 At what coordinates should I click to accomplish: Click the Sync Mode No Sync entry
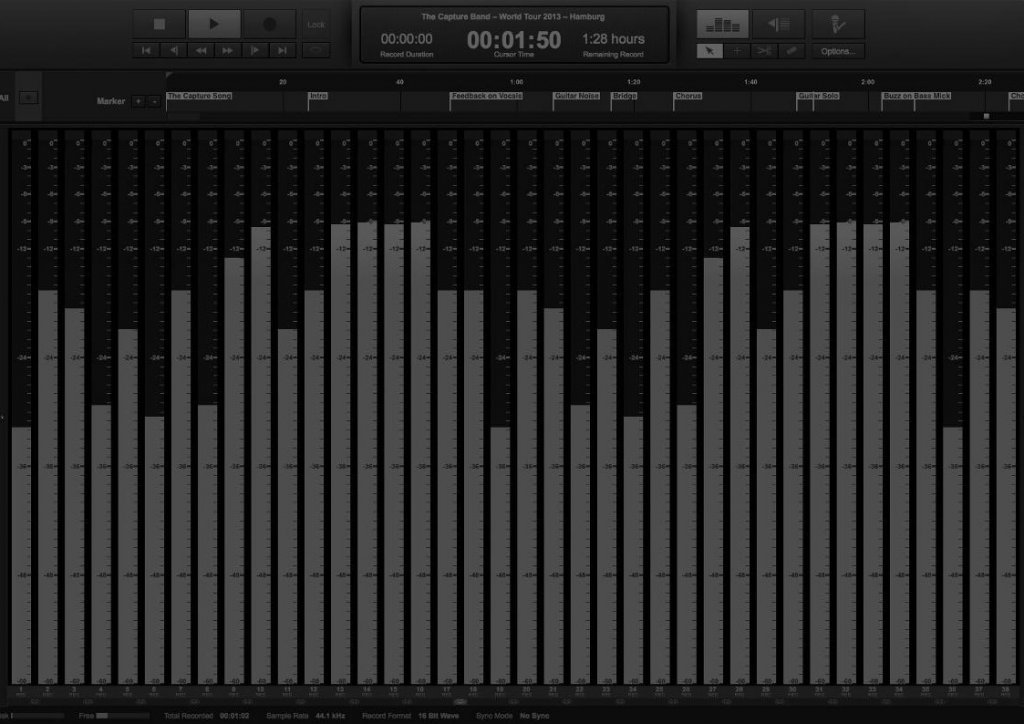pyautogui.click(x=512, y=716)
